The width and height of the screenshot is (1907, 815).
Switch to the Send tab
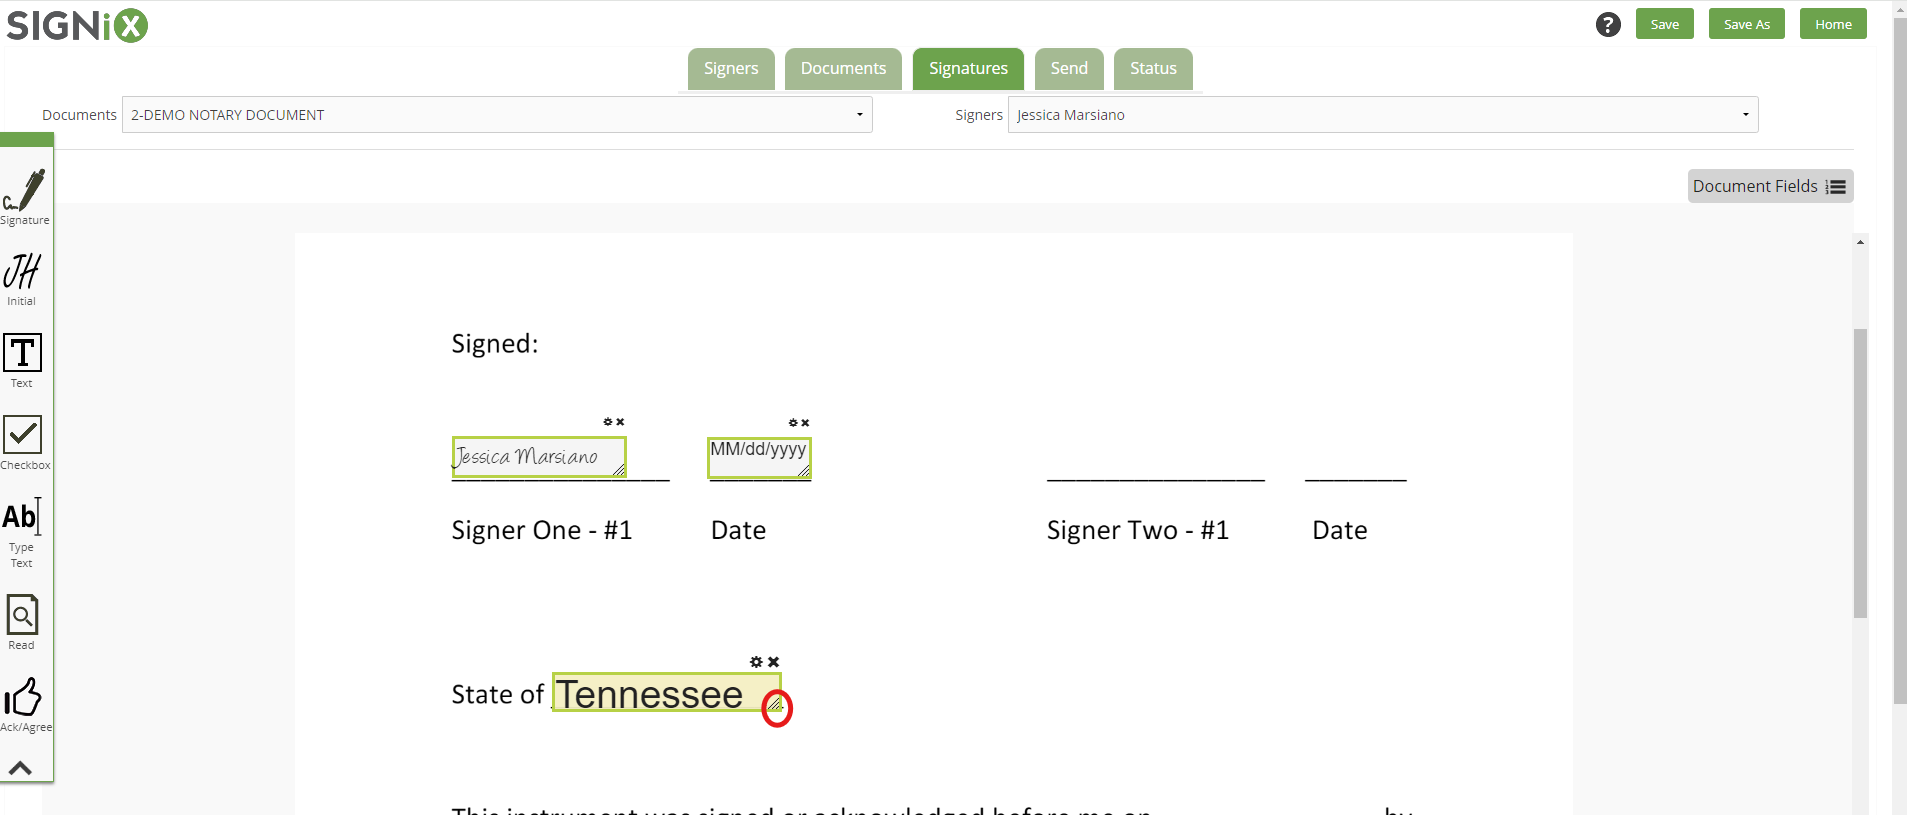pos(1067,68)
